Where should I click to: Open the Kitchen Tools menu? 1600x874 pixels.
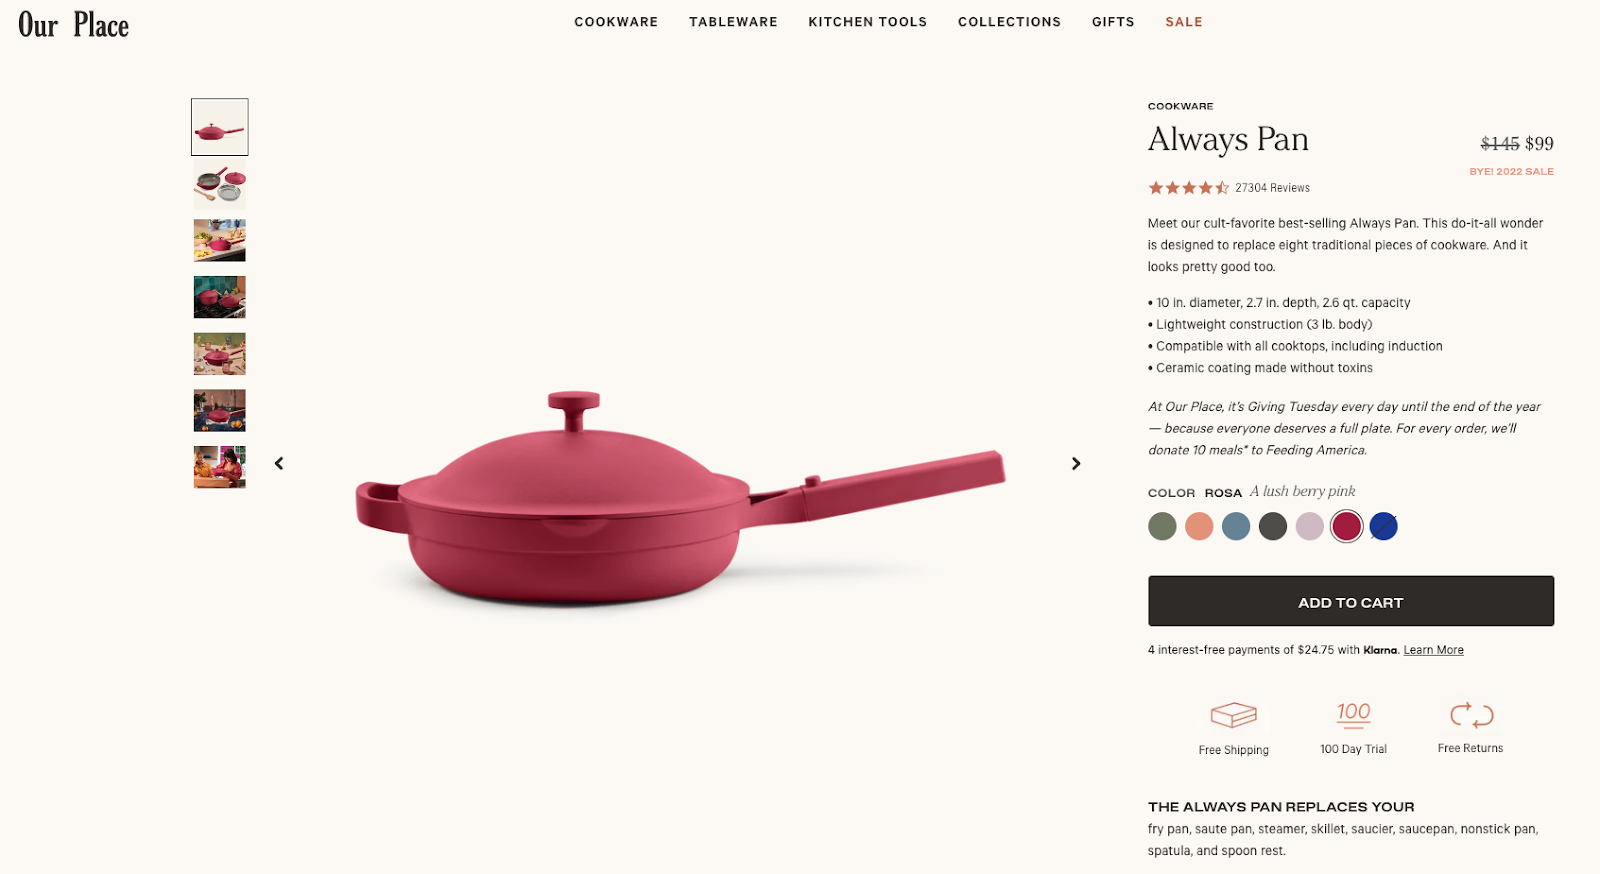pyautogui.click(x=867, y=22)
